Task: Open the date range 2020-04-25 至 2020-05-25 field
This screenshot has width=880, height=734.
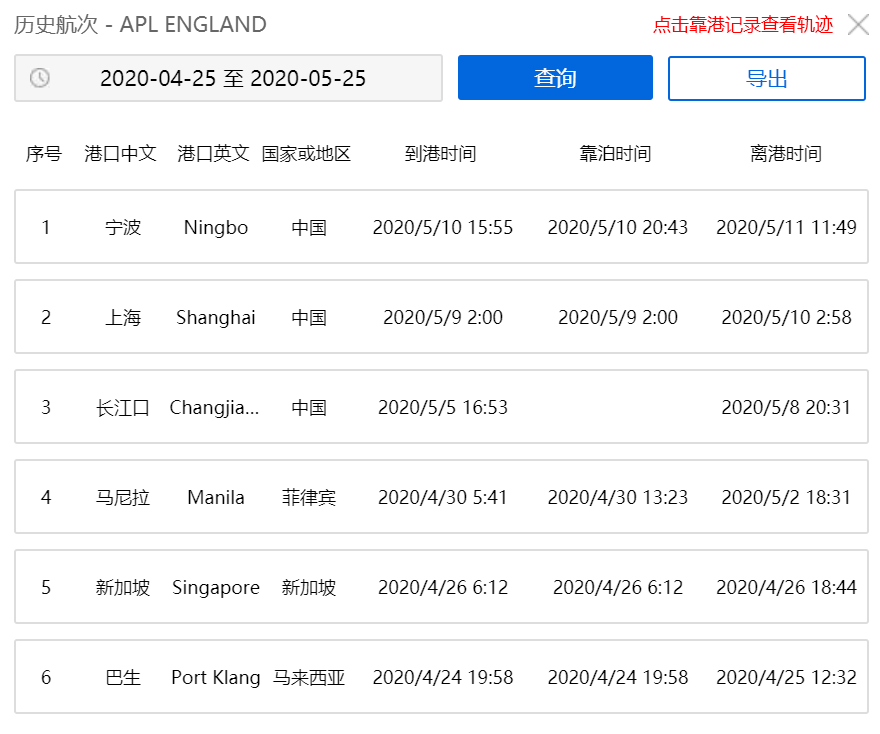Action: pos(228,78)
